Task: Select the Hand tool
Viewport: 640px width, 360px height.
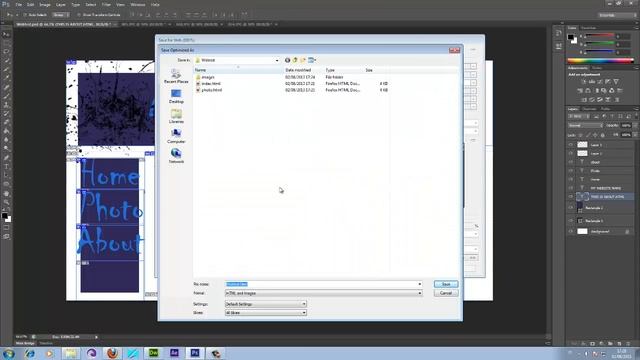Action: click(x=6, y=193)
